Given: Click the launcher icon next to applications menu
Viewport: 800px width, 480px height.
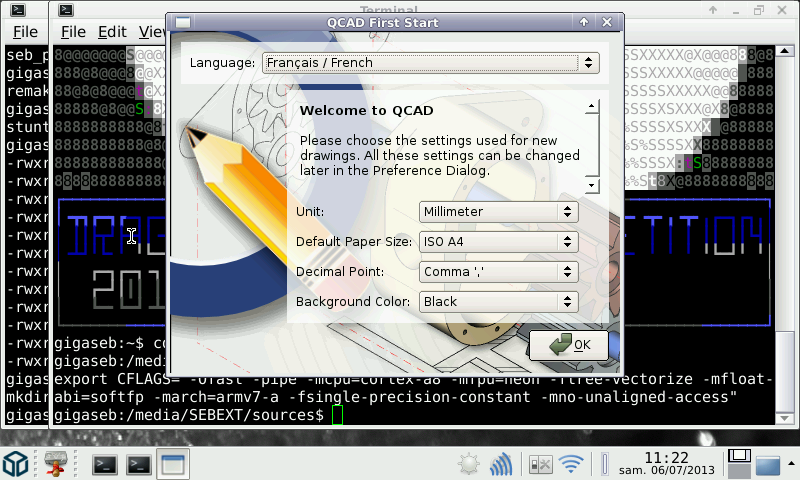Looking at the screenshot, I should pos(55,464).
